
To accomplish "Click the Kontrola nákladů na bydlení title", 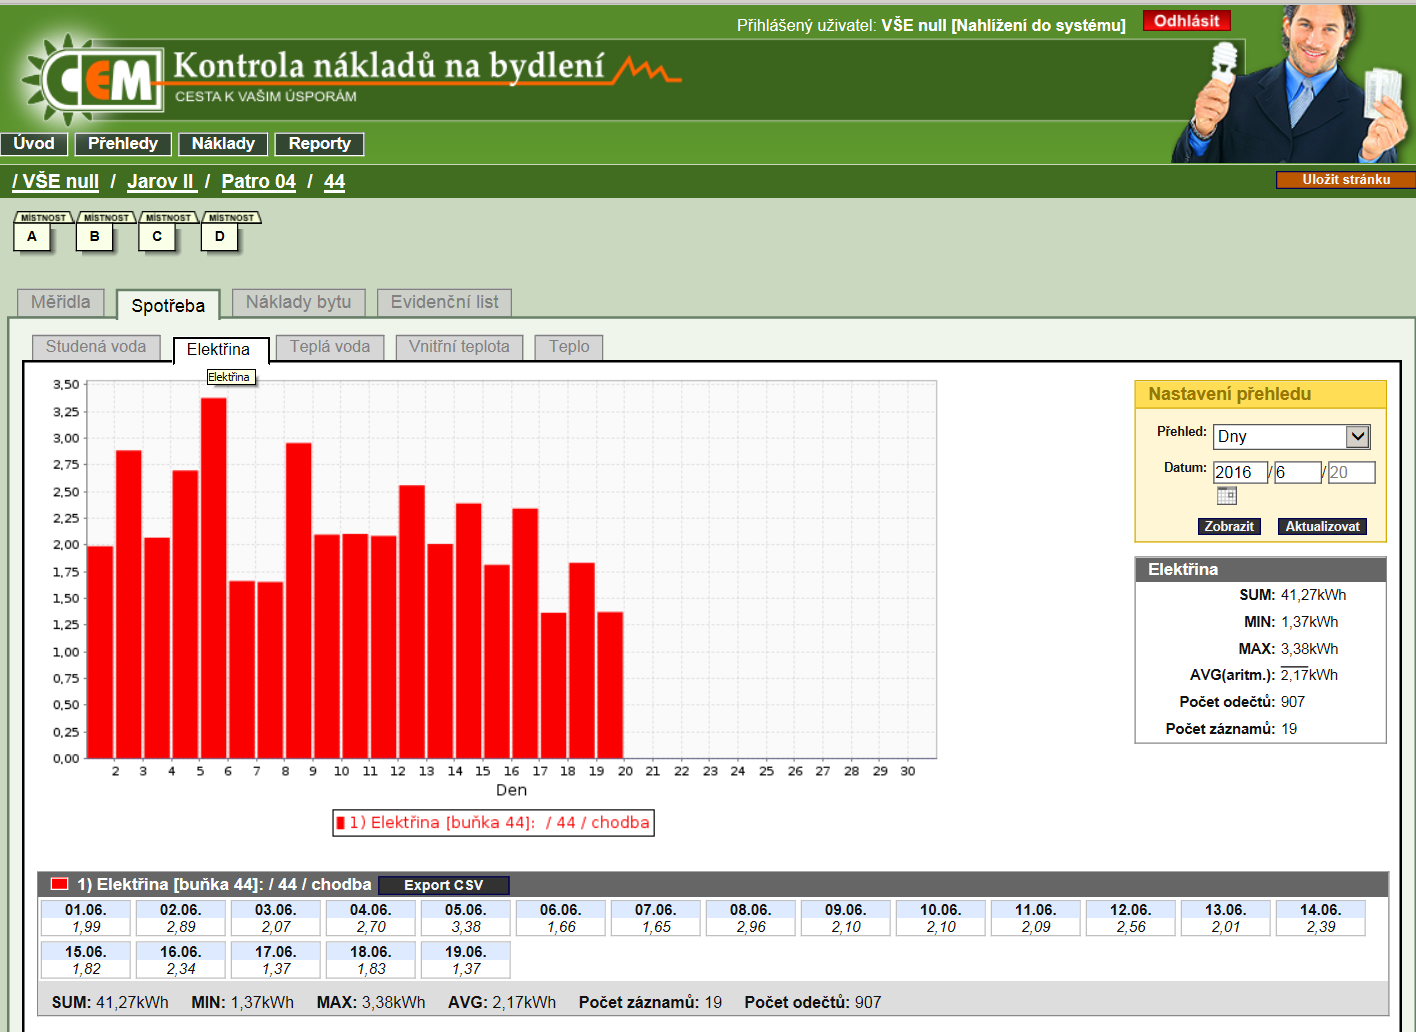I will tap(389, 66).
